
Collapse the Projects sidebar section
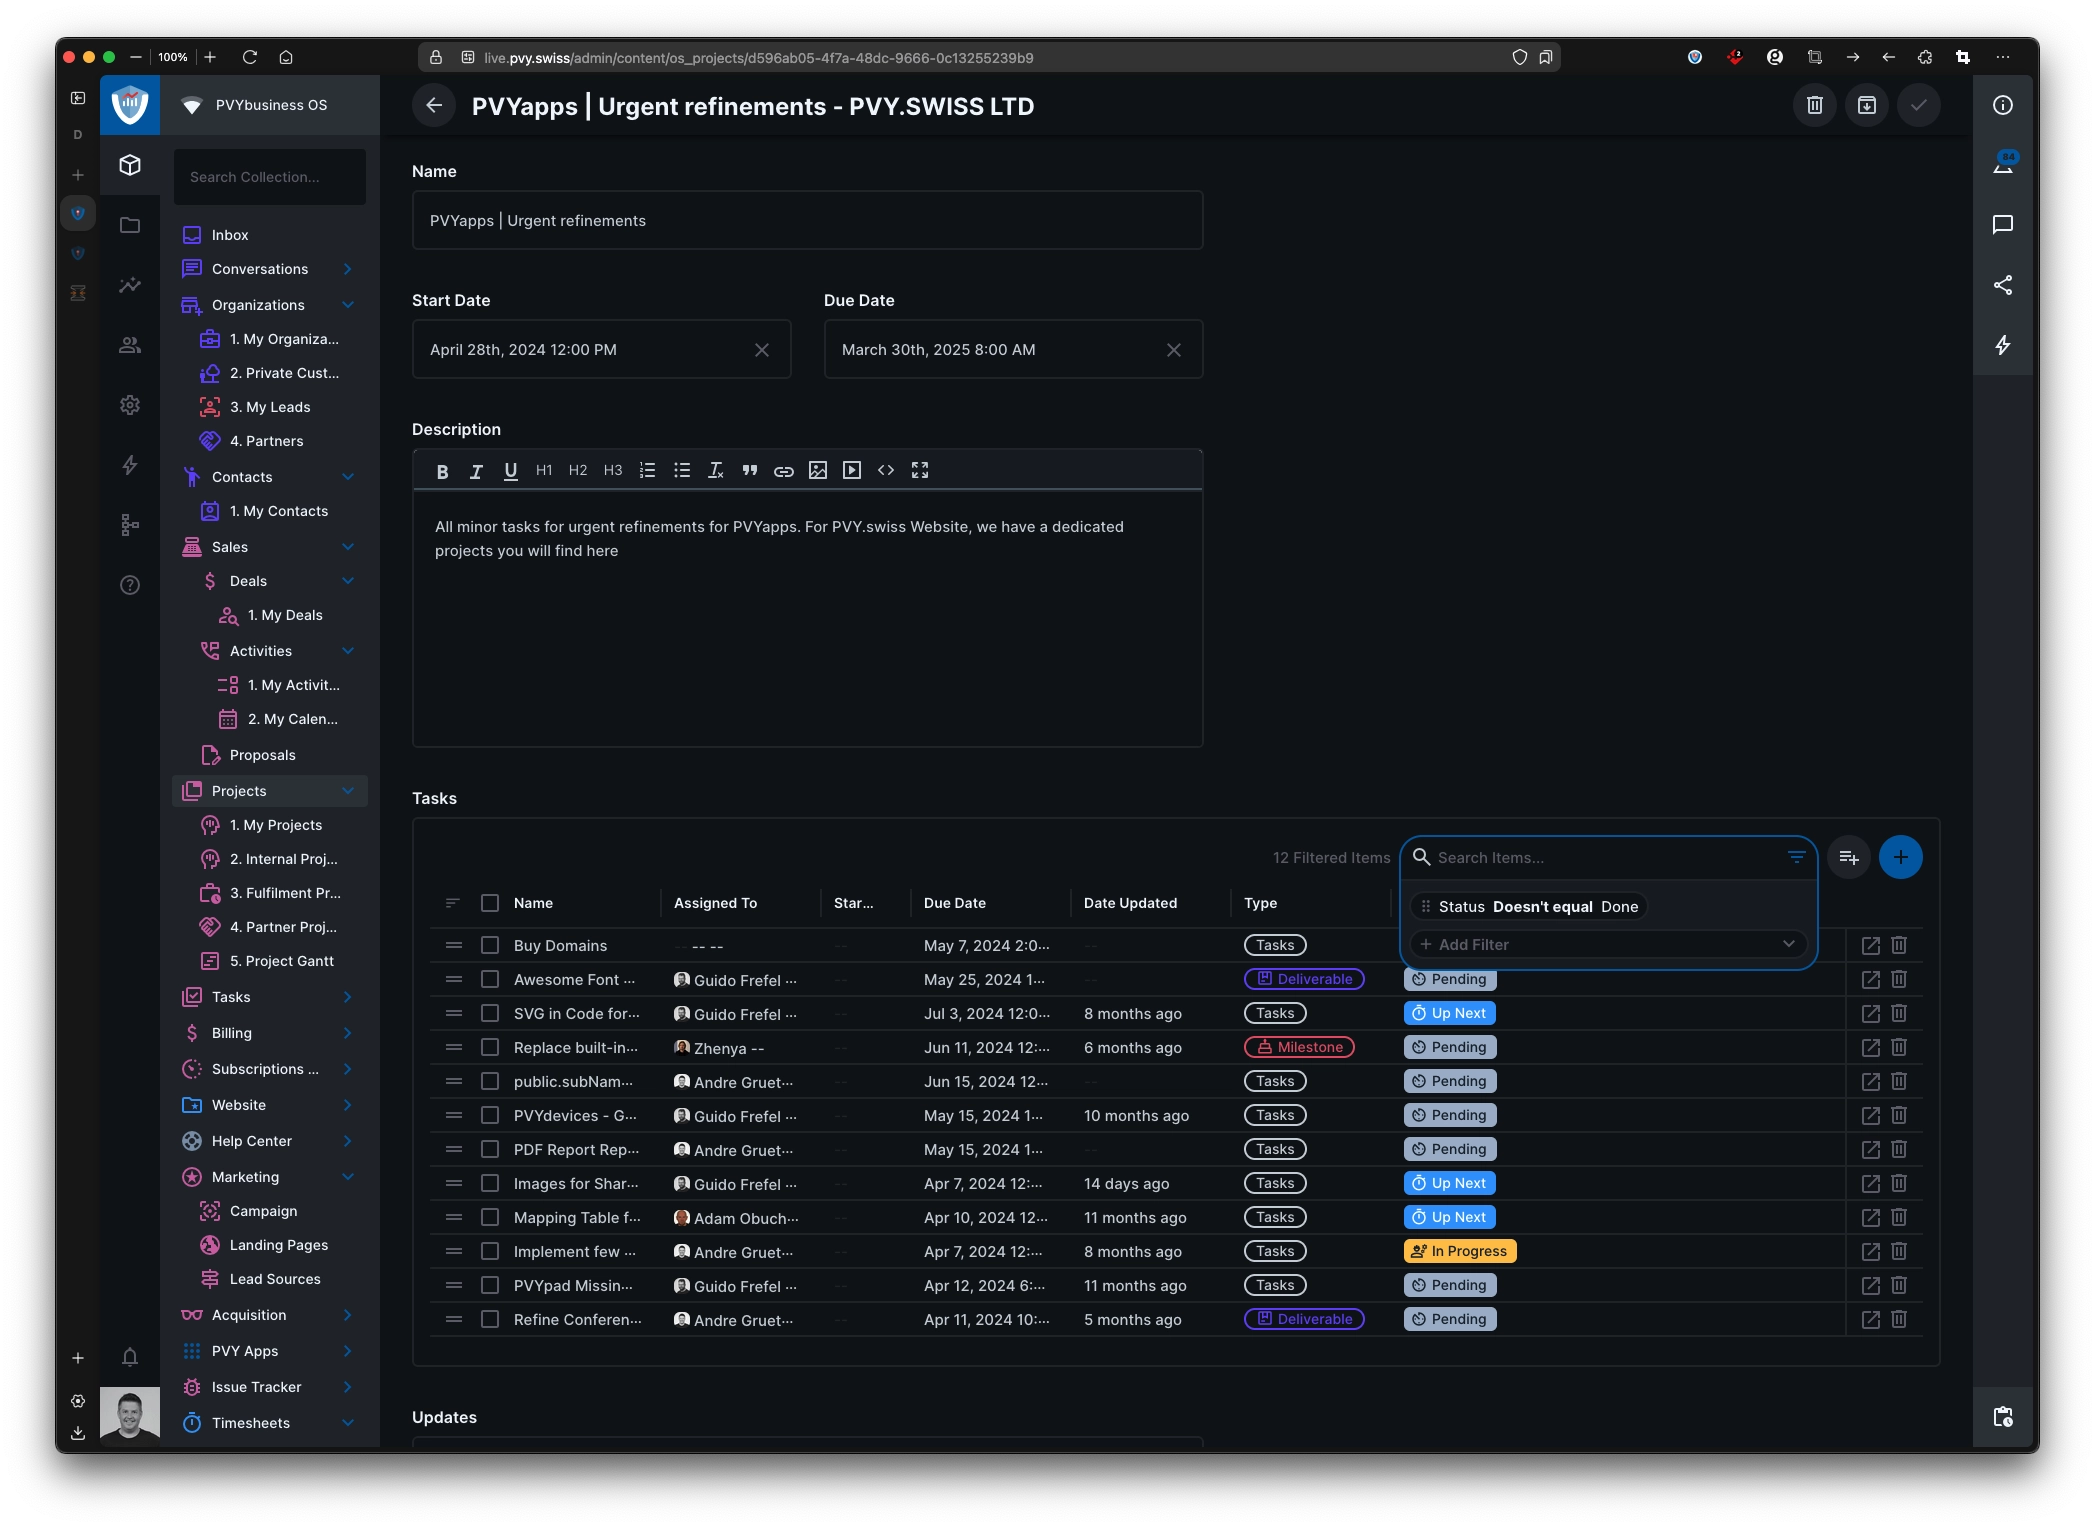point(348,791)
